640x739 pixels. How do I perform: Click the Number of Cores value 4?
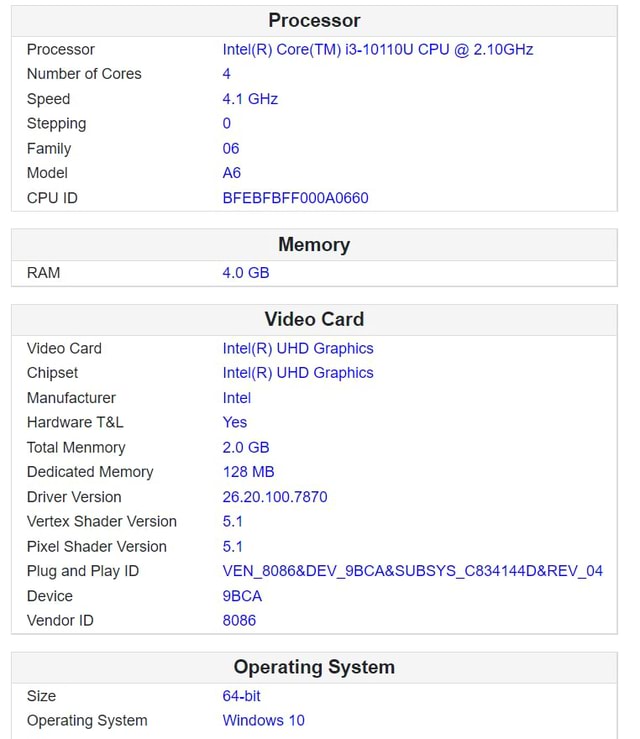pyautogui.click(x=227, y=74)
